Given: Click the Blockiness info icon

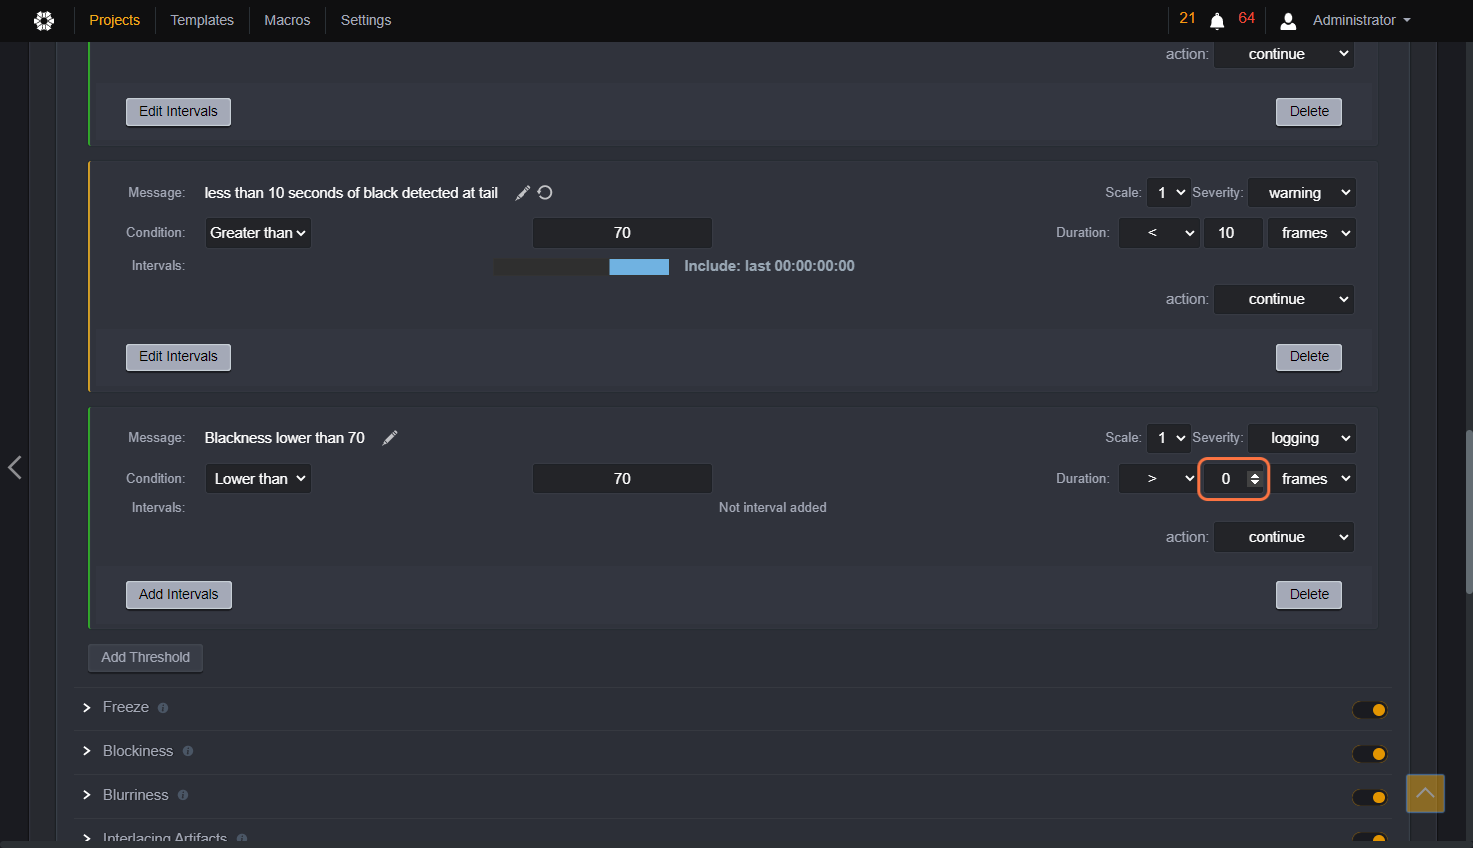Looking at the screenshot, I should 188,751.
